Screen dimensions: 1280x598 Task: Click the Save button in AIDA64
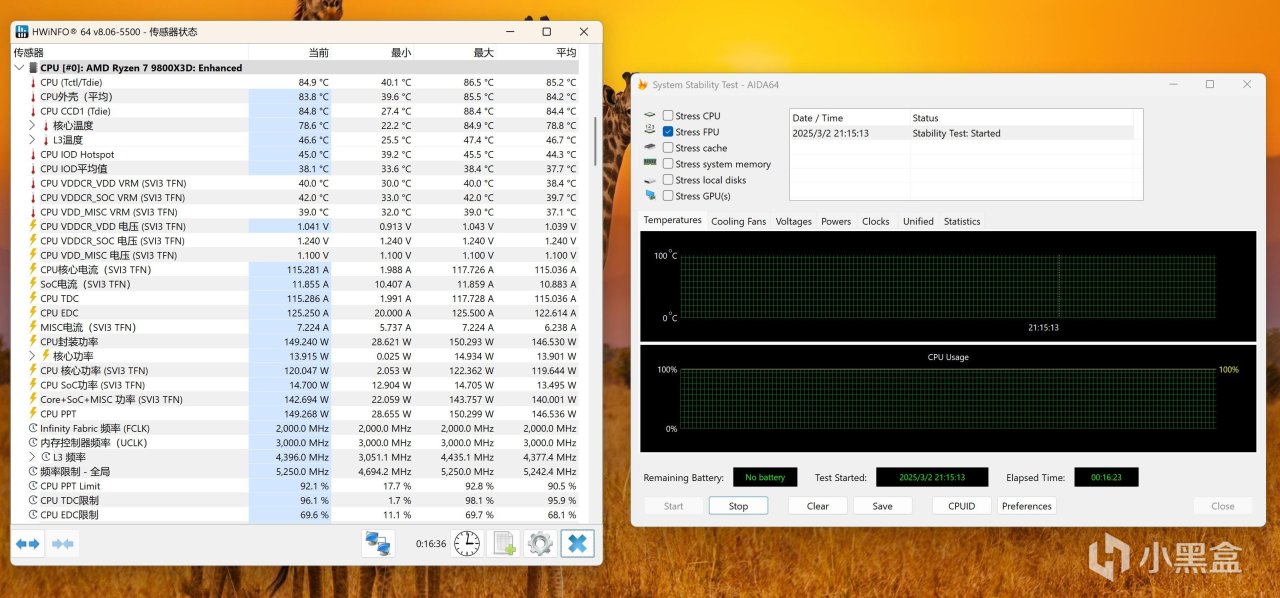coord(882,506)
